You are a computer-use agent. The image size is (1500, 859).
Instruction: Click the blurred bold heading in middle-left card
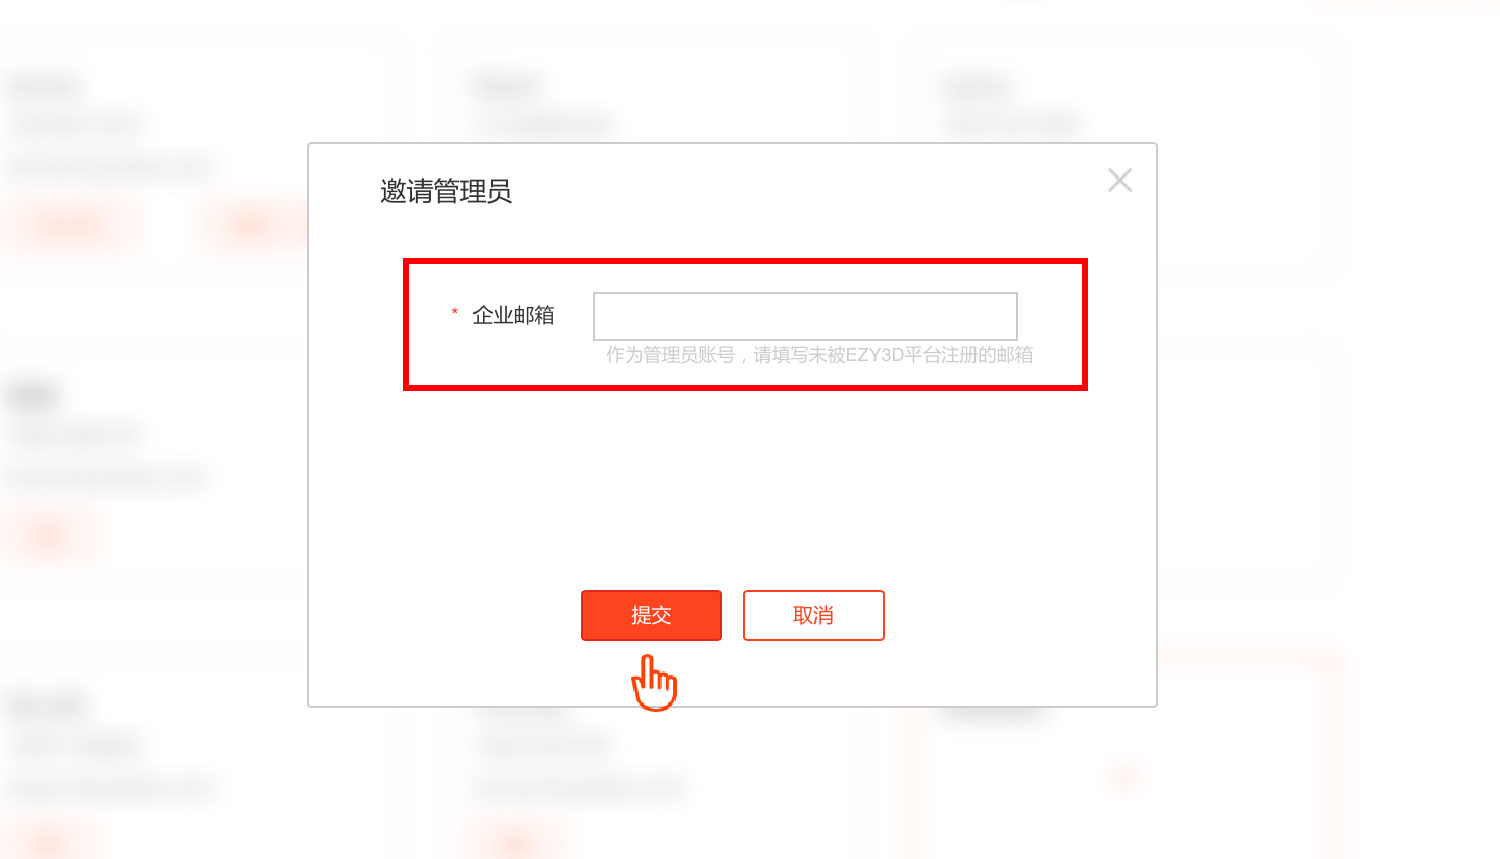click(x=32, y=396)
